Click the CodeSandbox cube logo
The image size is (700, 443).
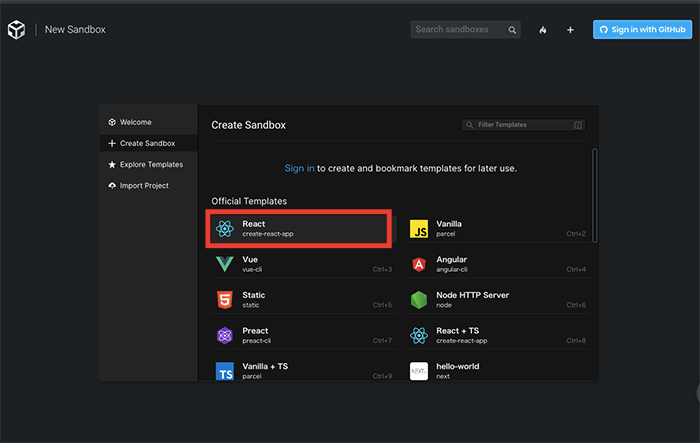18,30
